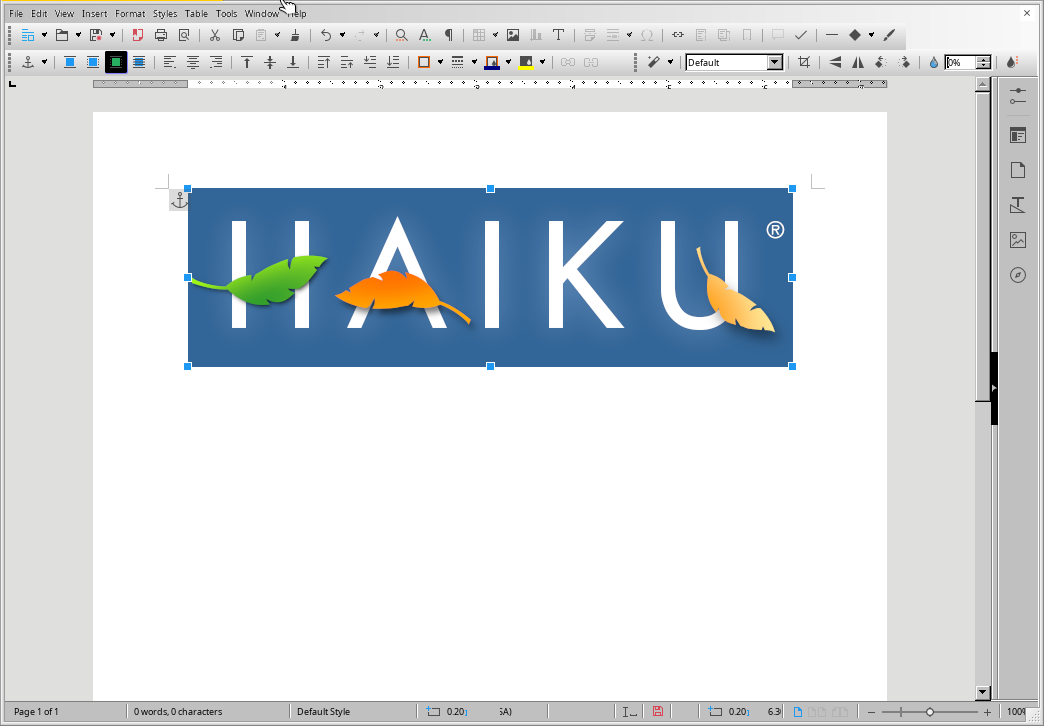Viewport: 1044px width, 726px height.
Task: Flip the image vertically
Action: [835, 62]
